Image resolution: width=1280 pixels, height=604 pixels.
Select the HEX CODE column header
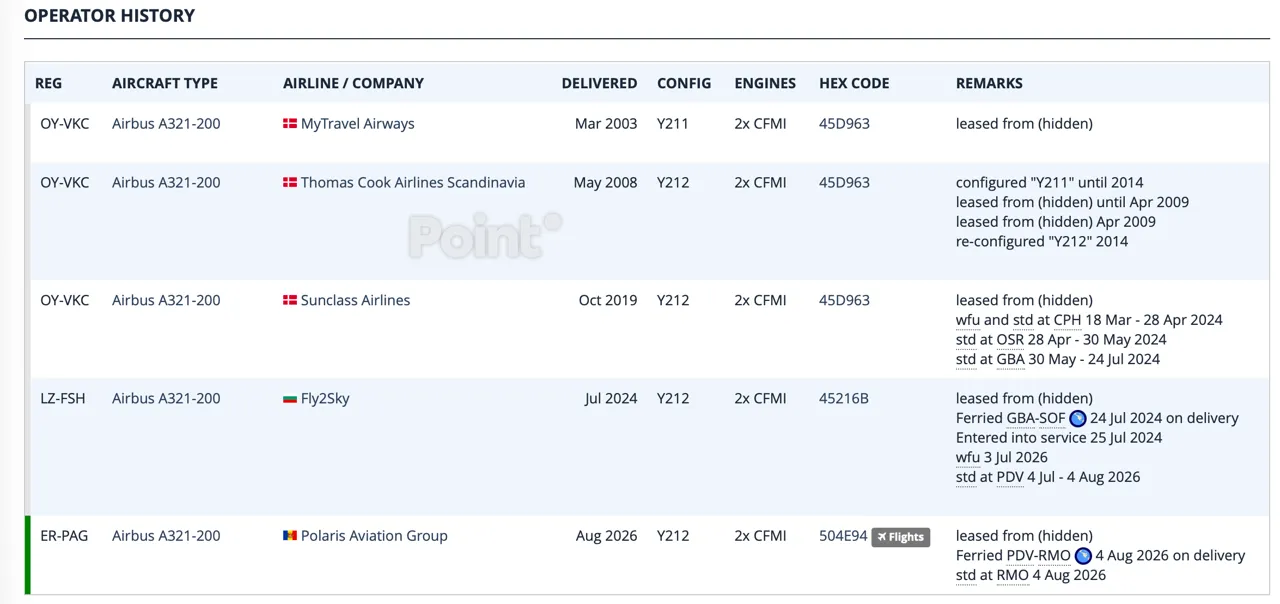pos(854,83)
